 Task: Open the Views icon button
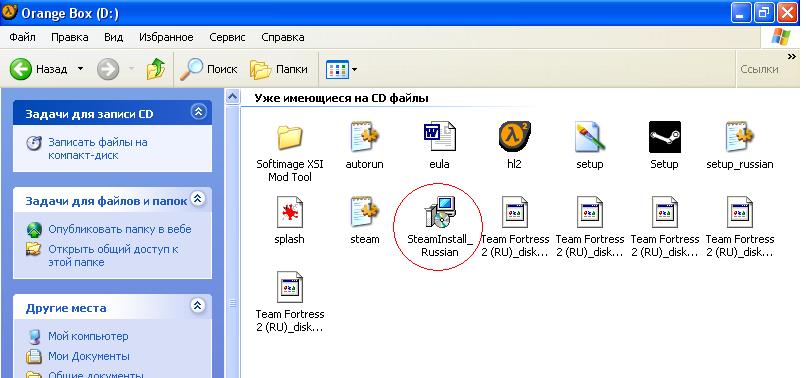[337, 69]
